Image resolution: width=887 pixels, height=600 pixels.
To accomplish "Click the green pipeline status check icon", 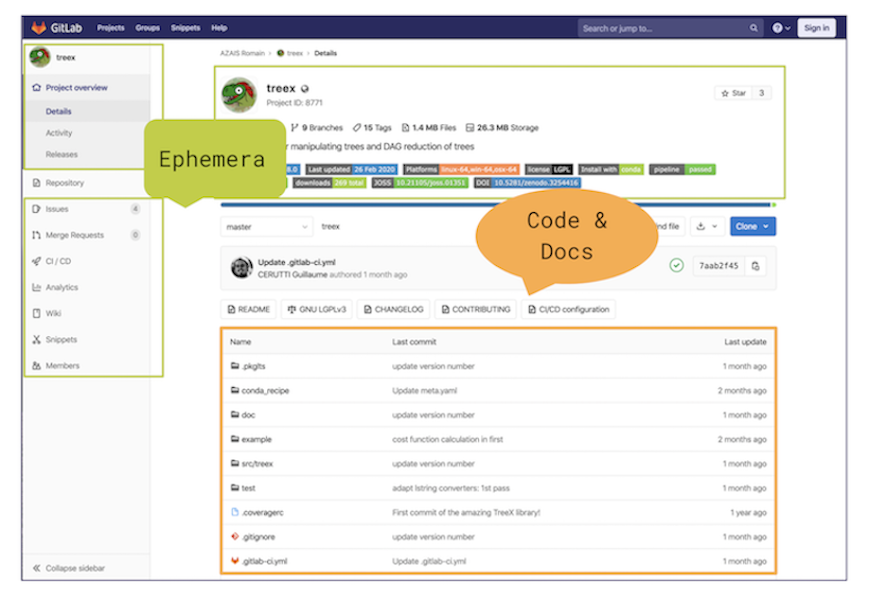I will (677, 266).
